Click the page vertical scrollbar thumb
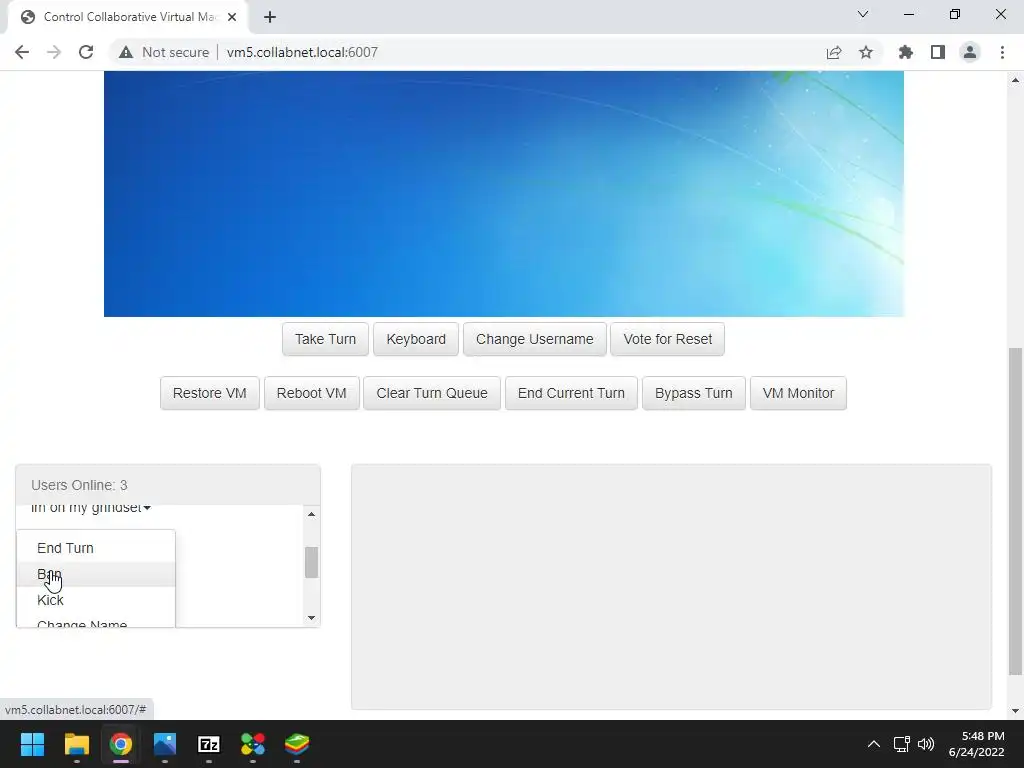The image size is (1024, 768). point(1015,511)
